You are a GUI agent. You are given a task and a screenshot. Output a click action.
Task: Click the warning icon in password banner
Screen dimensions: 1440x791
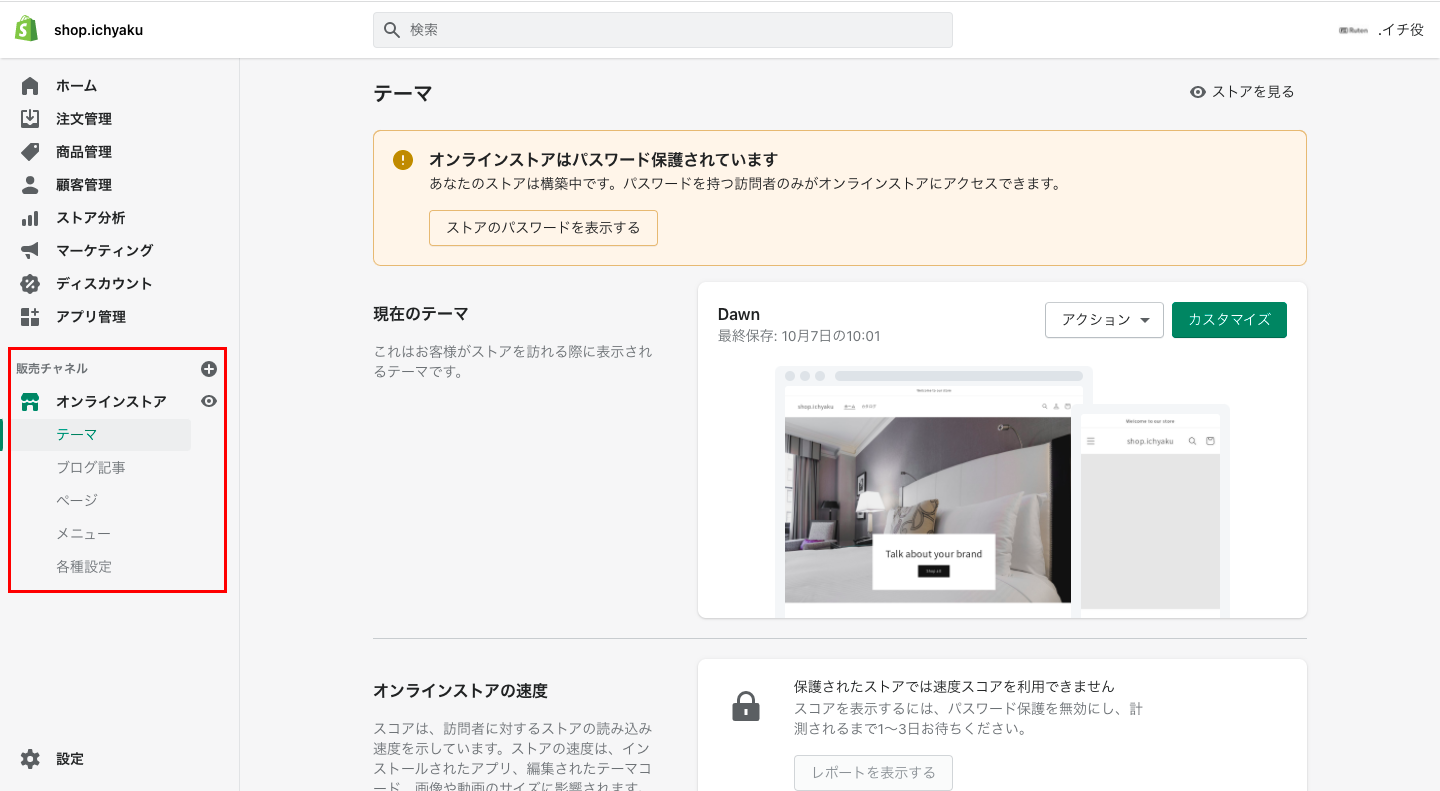click(x=402, y=160)
